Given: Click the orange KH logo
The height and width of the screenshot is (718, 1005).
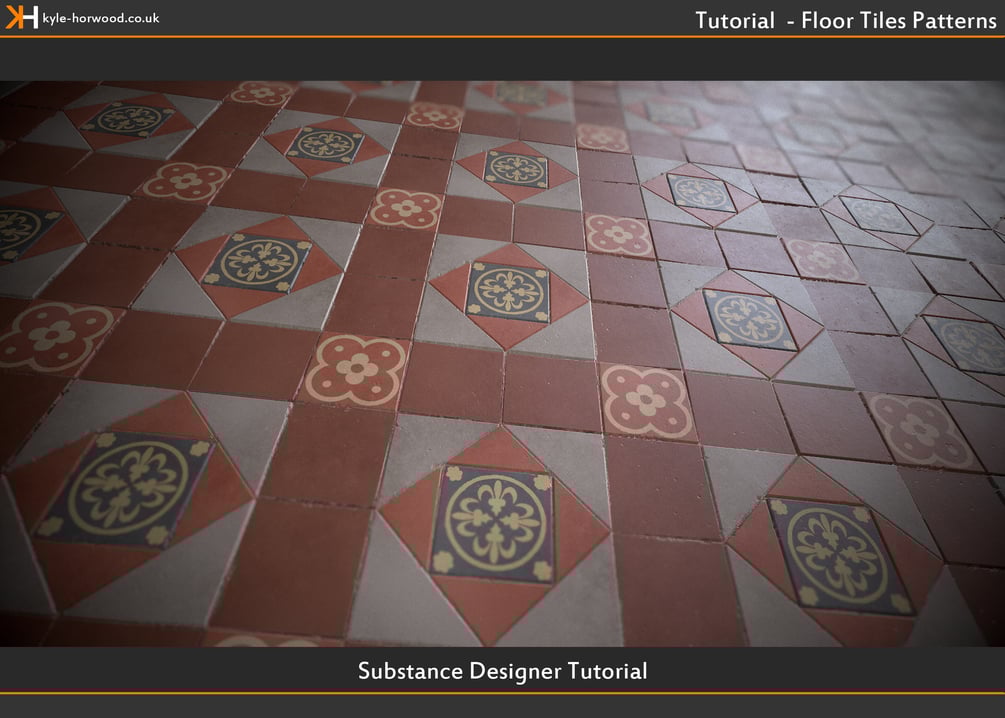Looking at the screenshot, I should 22,17.
